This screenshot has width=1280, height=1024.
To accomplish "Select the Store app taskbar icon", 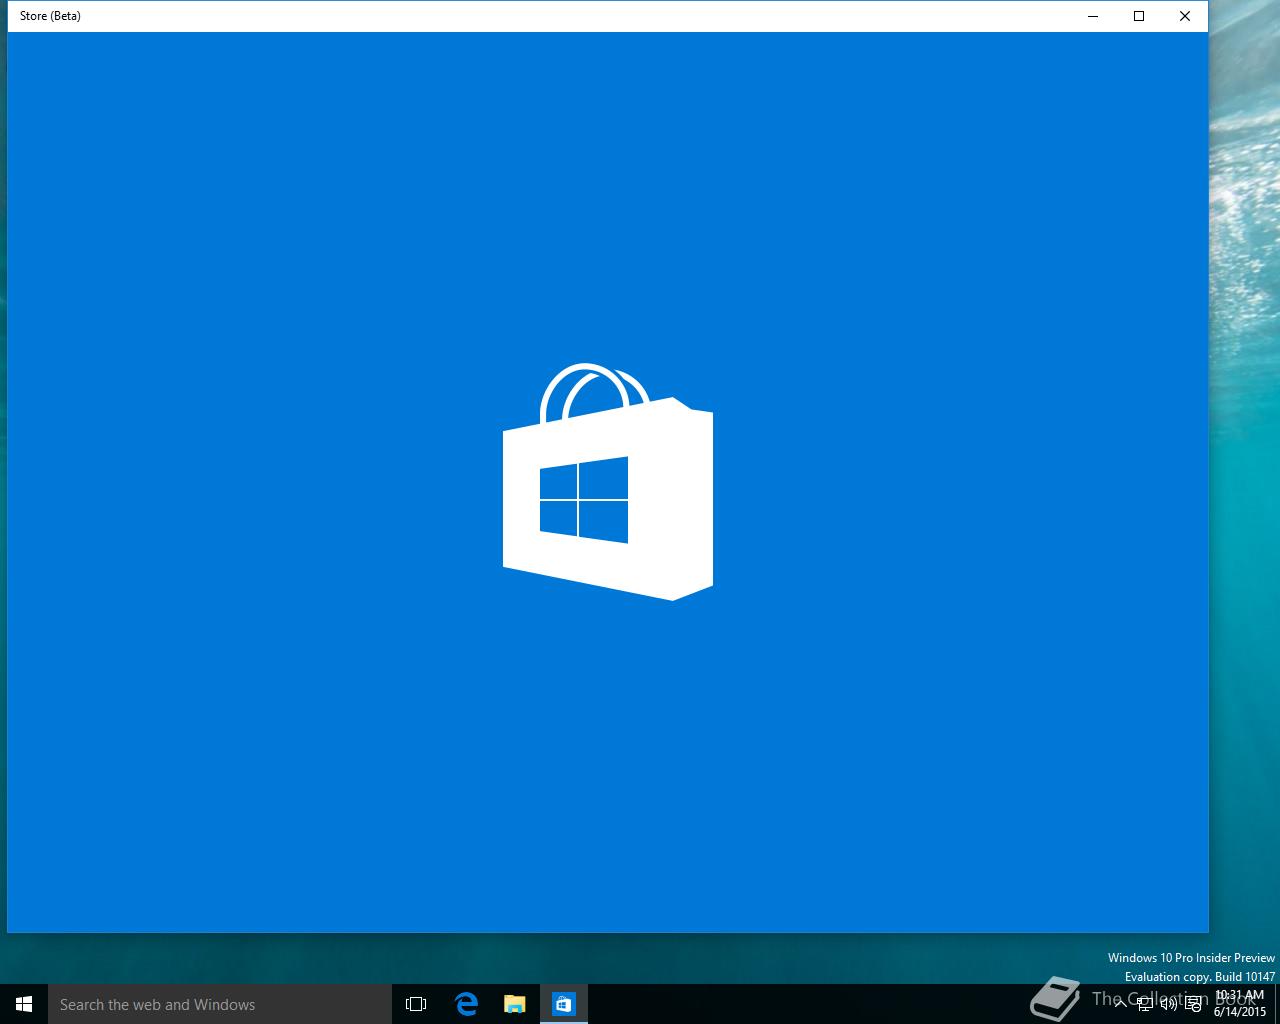I will [564, 1004].
